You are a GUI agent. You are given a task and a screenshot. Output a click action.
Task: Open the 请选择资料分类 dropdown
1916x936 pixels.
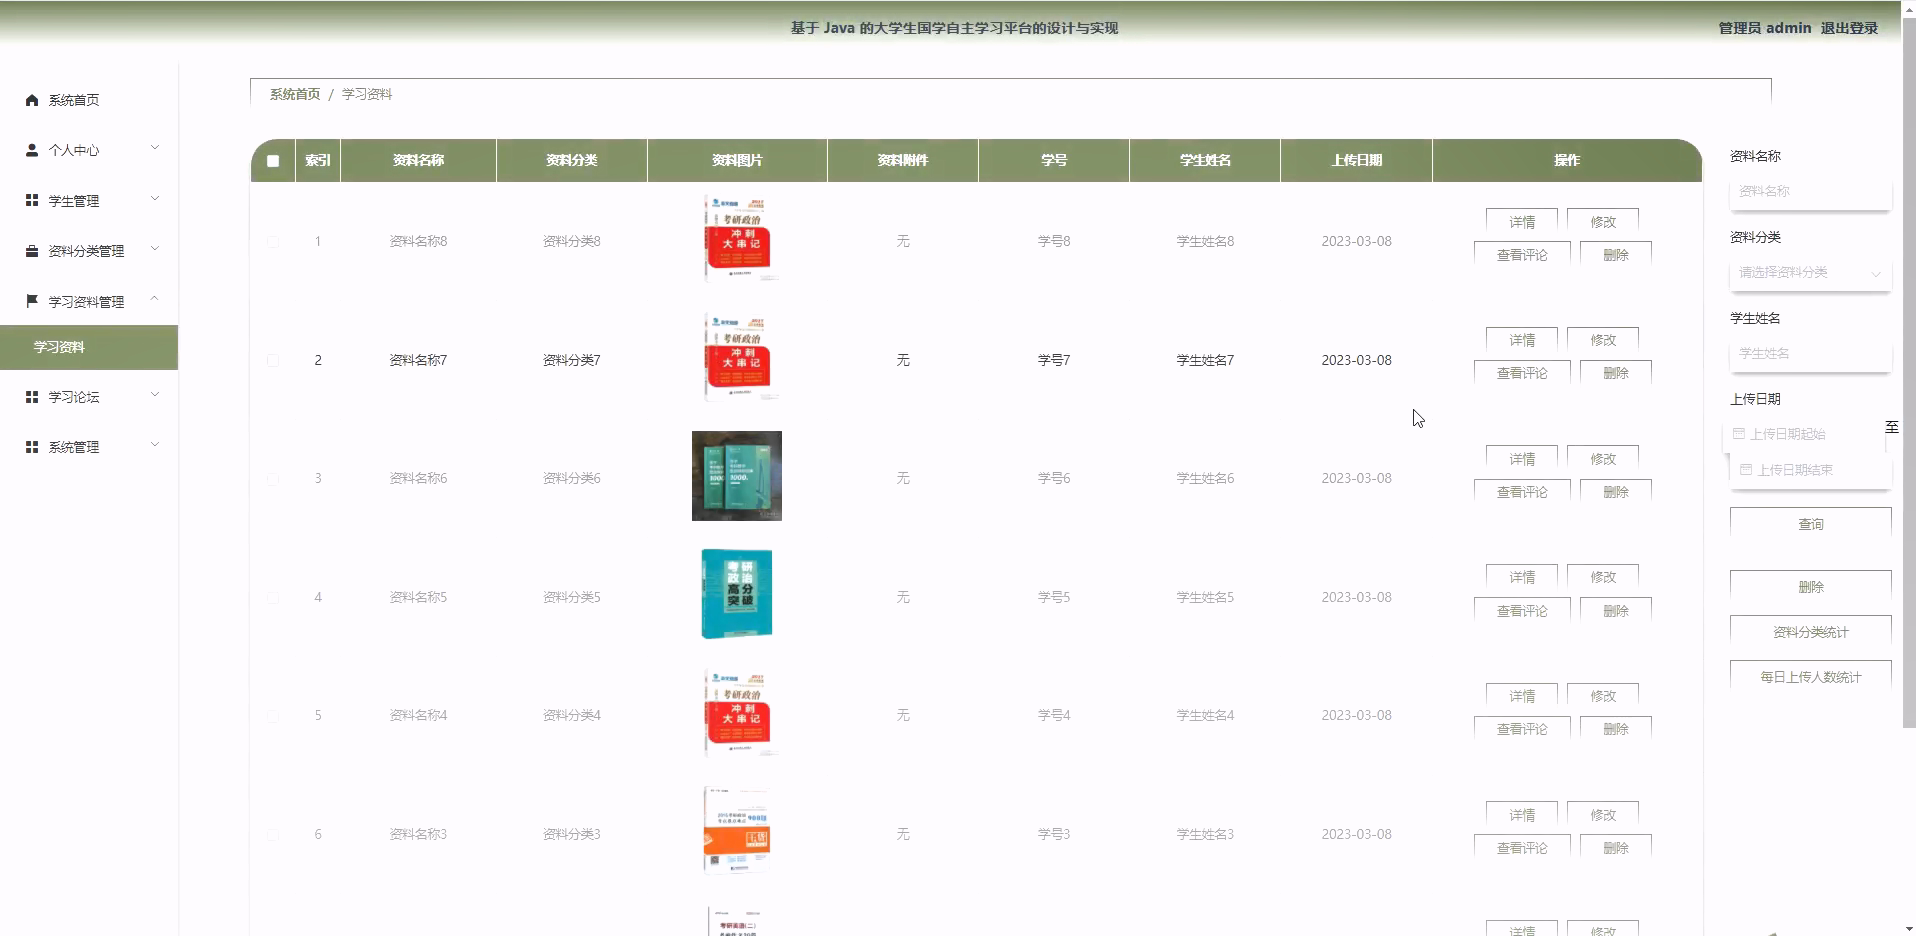(1810, 272)
